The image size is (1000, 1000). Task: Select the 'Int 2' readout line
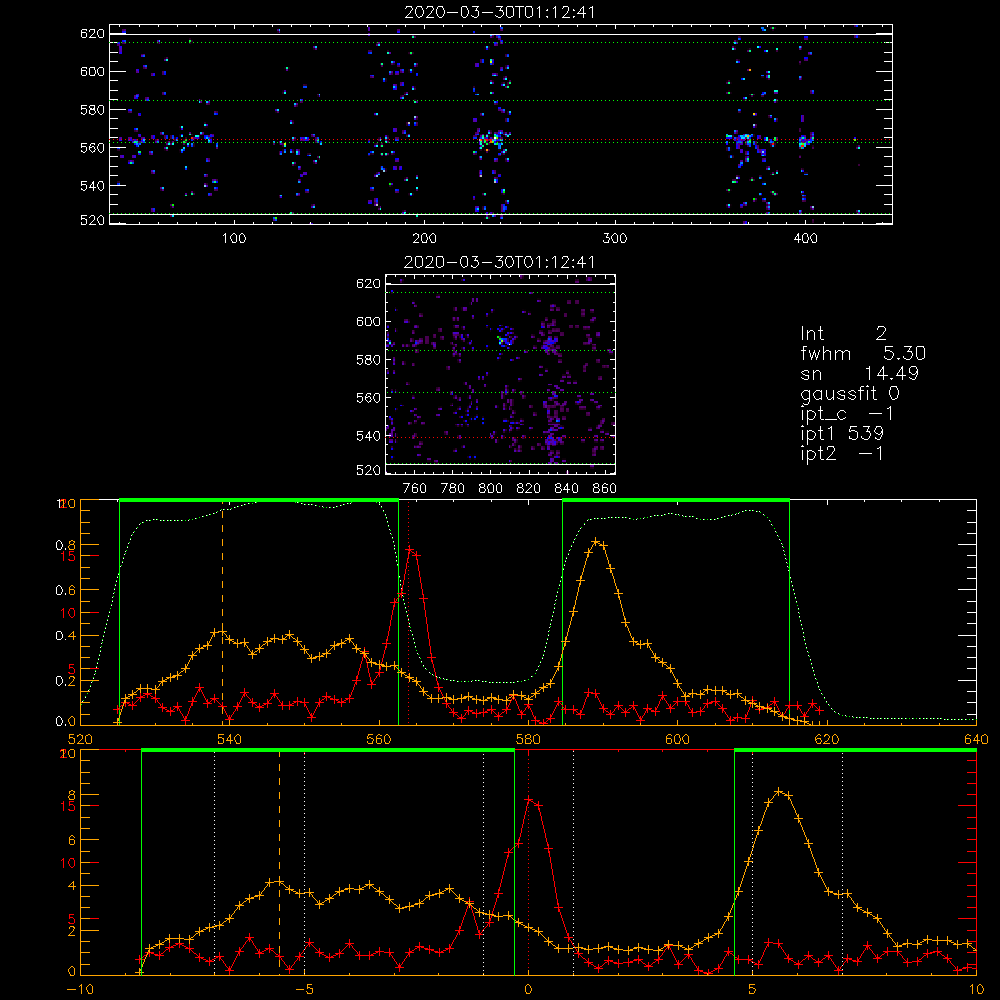[x=843, y=334]
